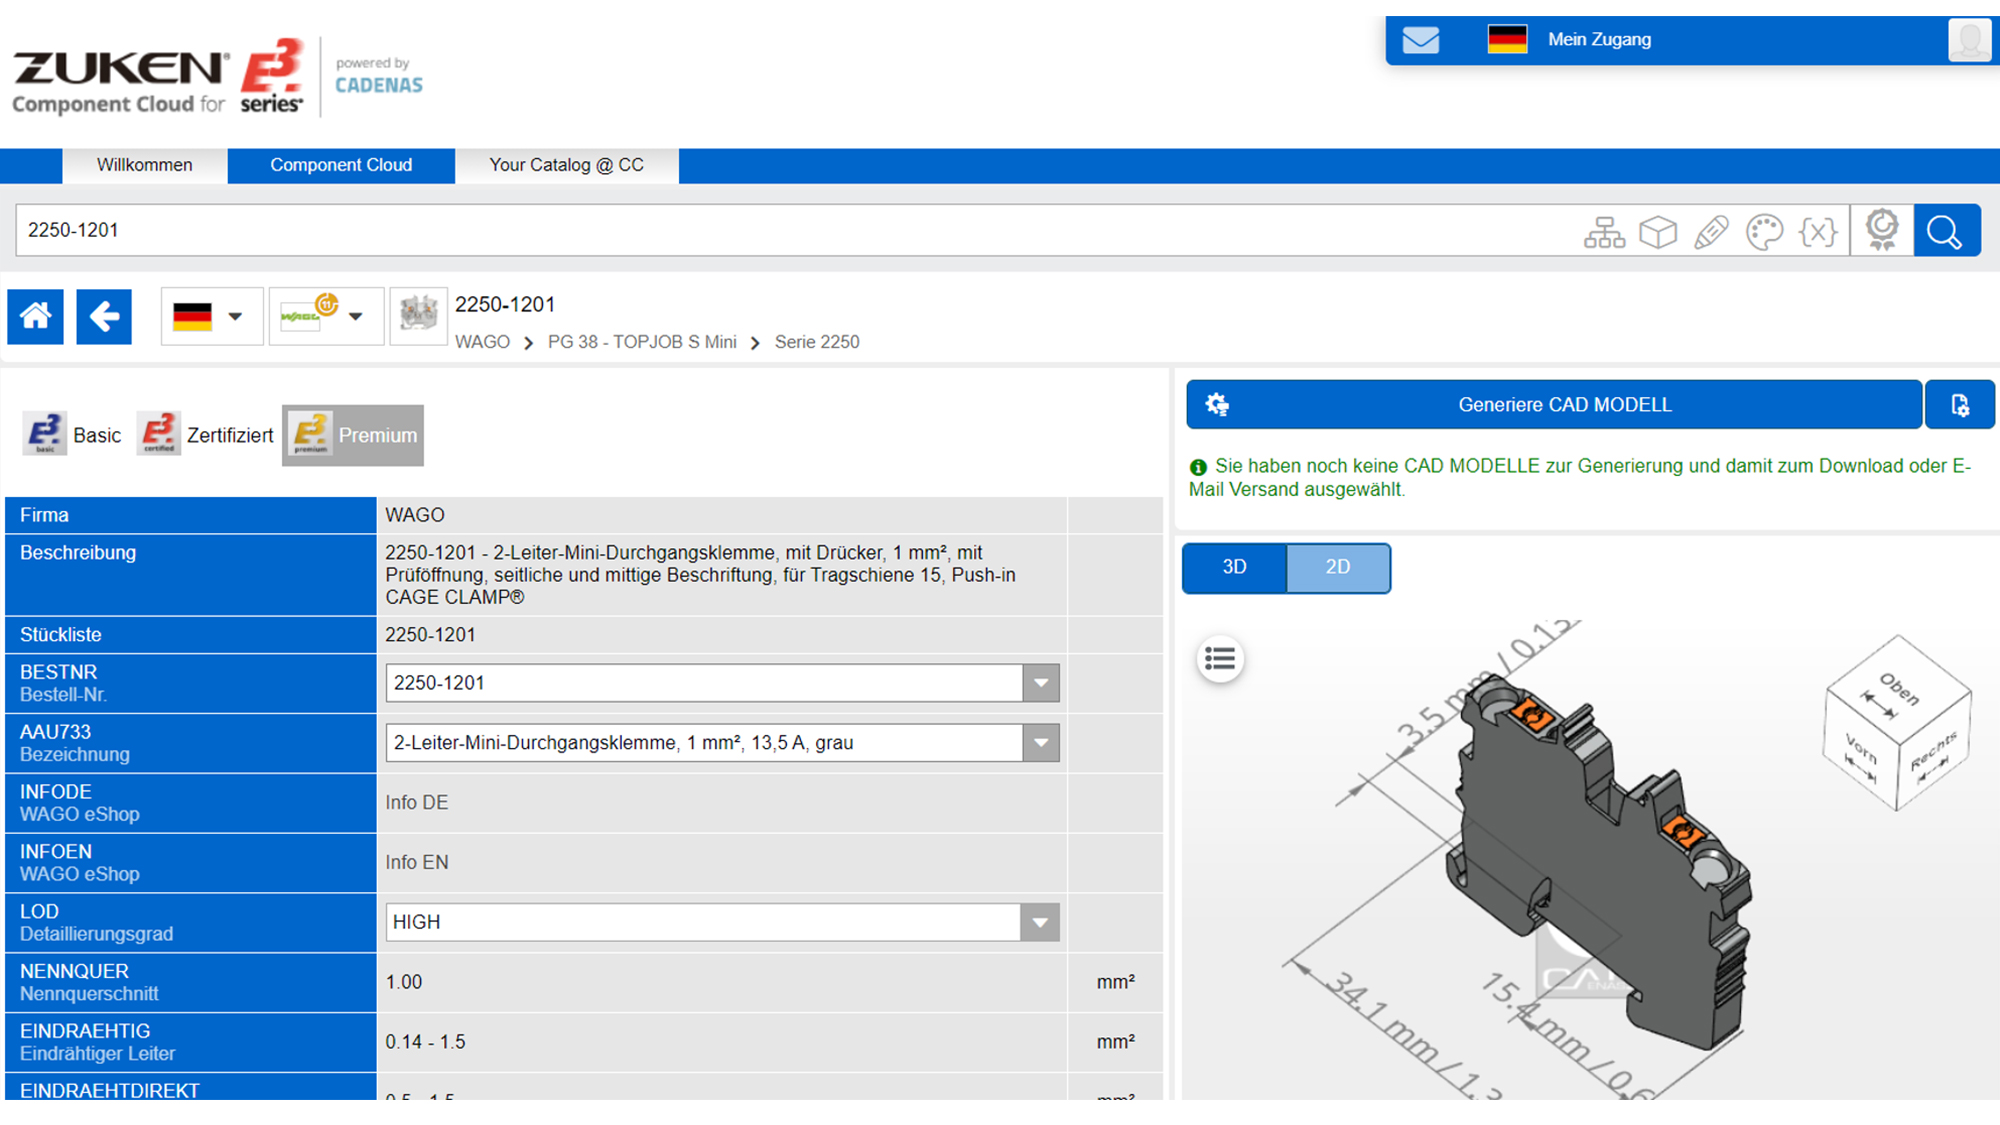This screenshot has height=1125, width=2000.
Task: Open the language flag dropdown
Action: click(211, 316)
